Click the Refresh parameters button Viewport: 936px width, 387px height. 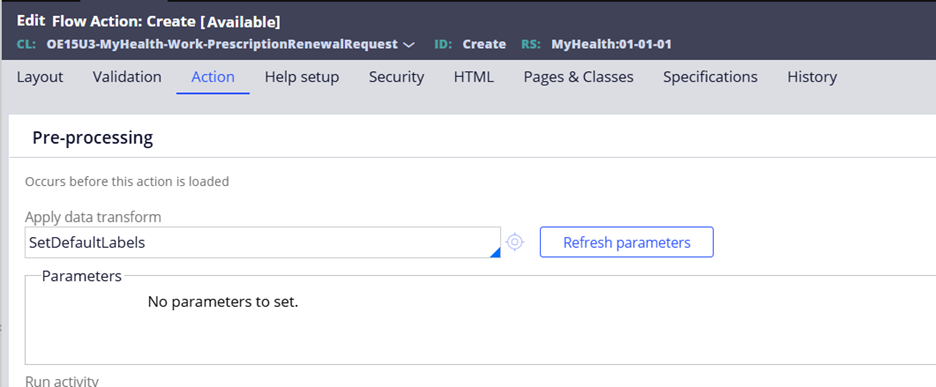(627, 242)
